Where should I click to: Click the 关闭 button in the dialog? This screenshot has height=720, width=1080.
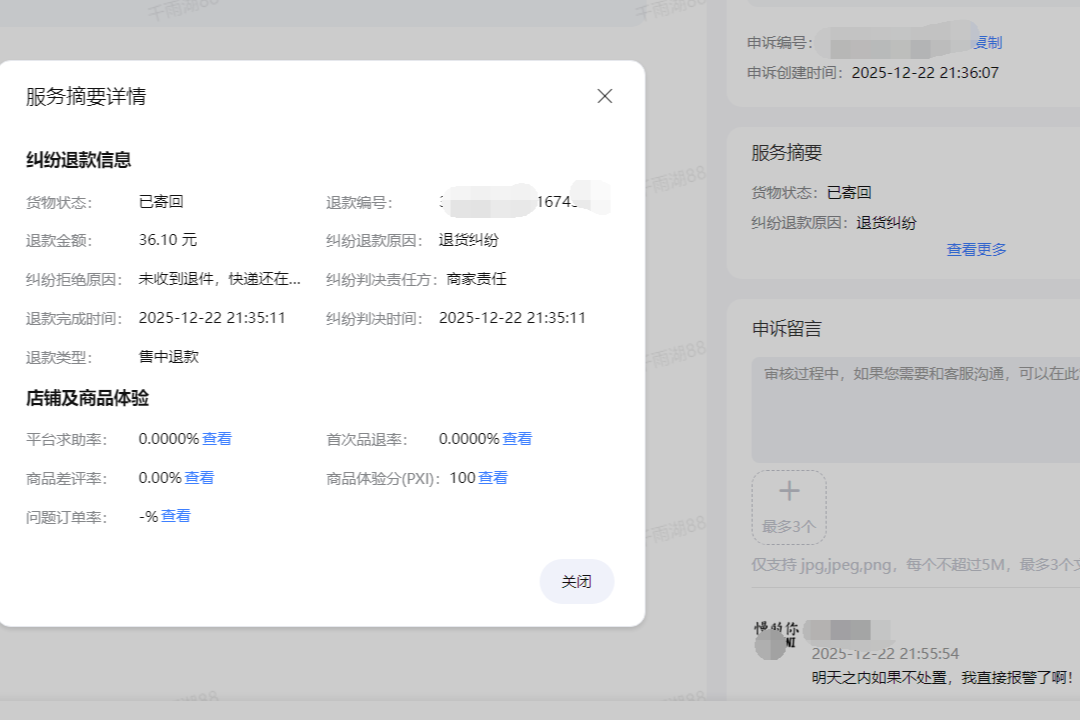(576, 582)
